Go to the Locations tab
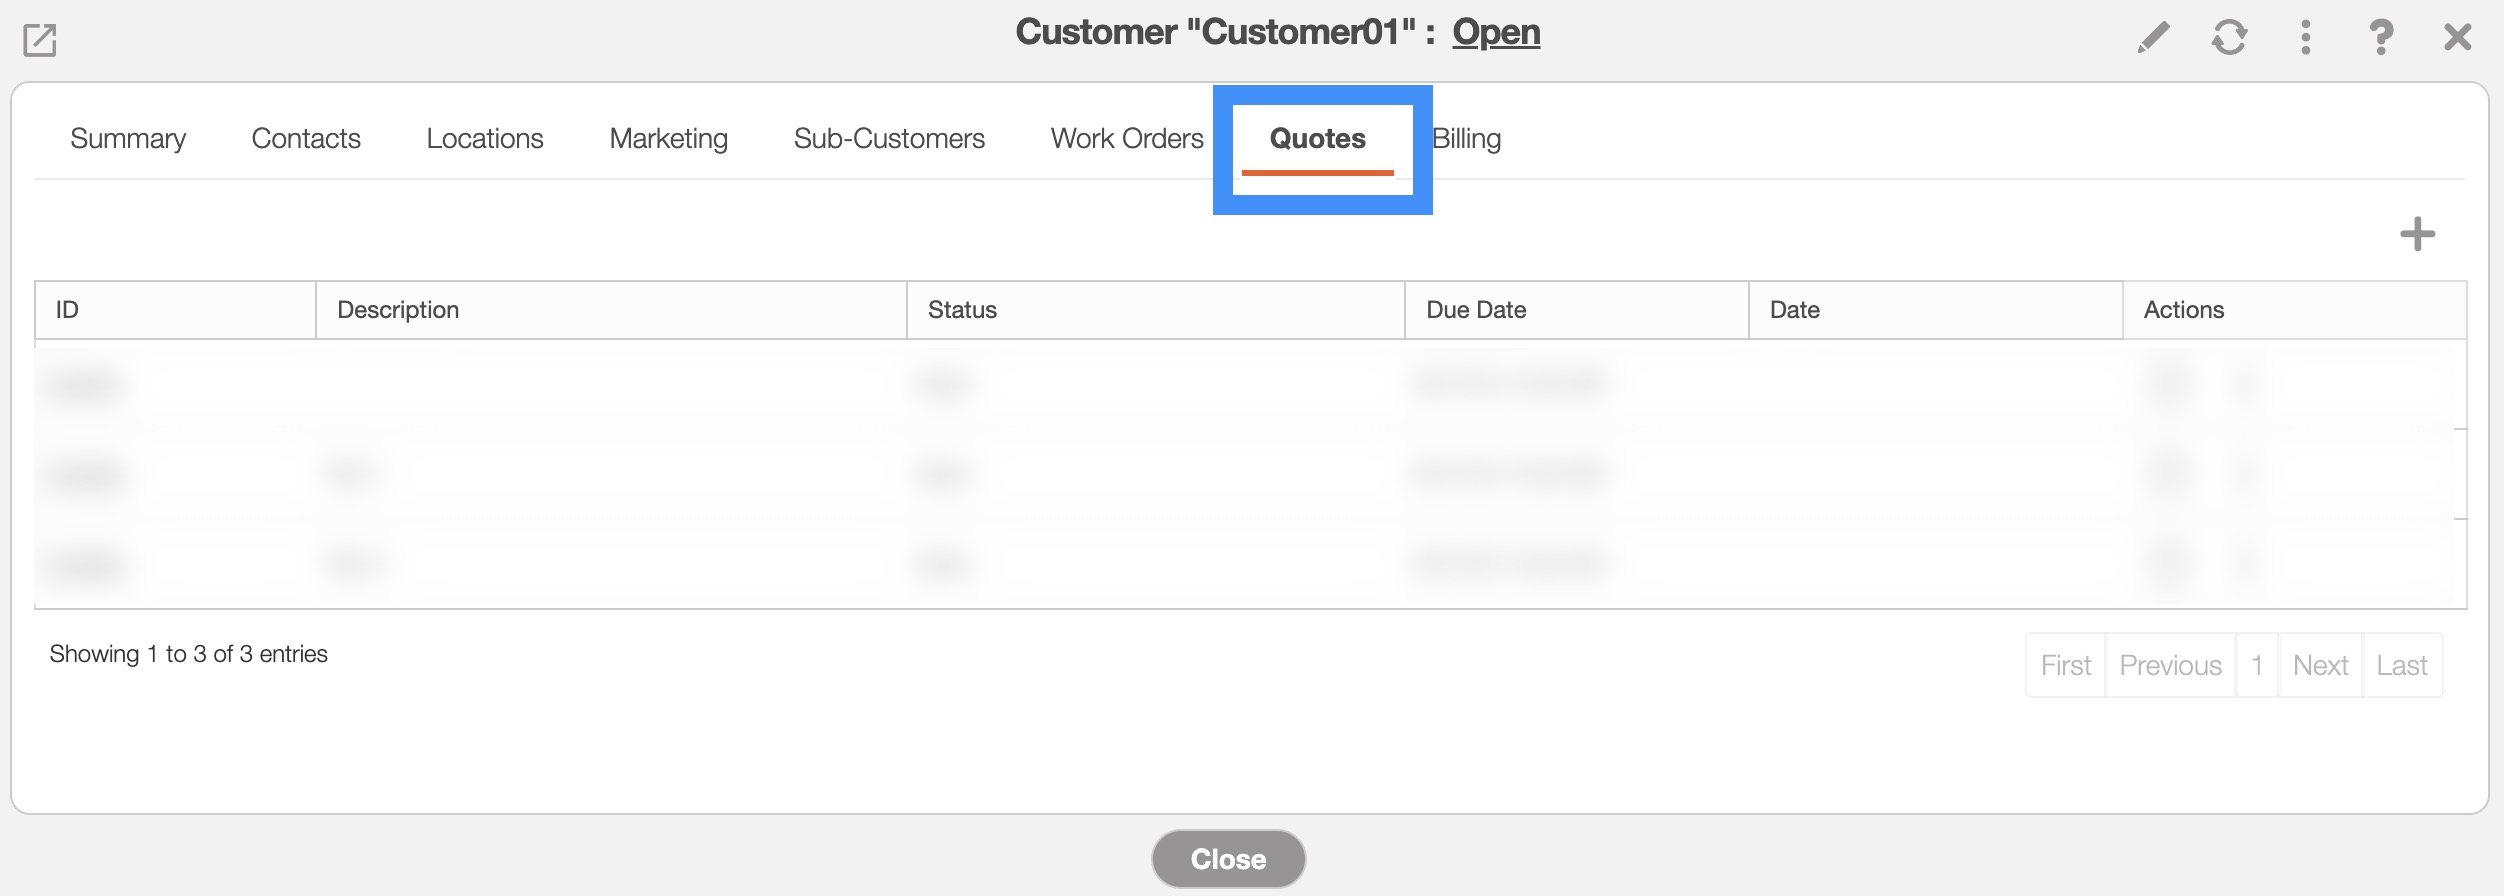The height and width of the screenshot is (896, 2504). (485, 139)
